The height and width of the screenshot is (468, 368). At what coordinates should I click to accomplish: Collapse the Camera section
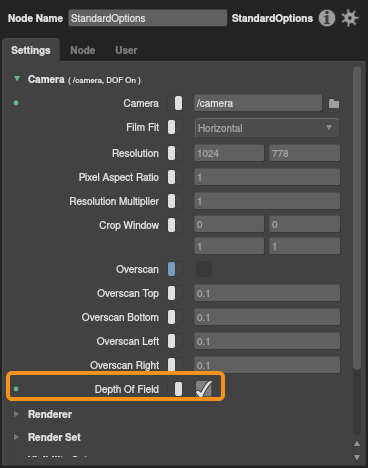[x=17, y=79]
